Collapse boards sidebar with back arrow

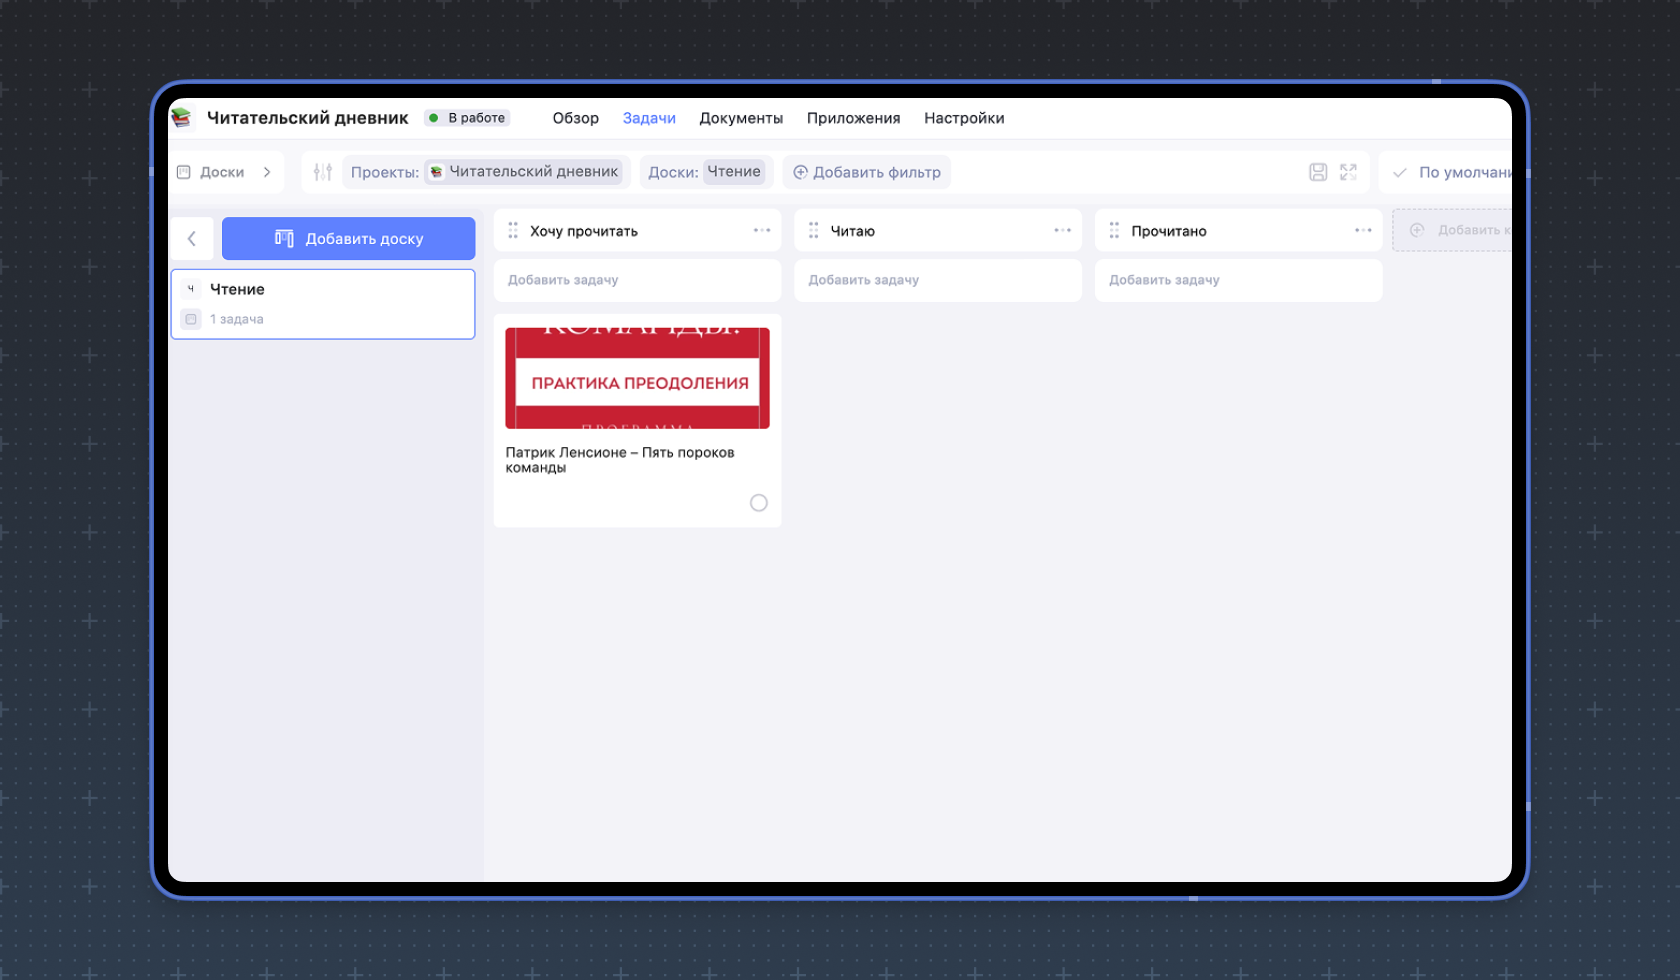pos(192,239)
